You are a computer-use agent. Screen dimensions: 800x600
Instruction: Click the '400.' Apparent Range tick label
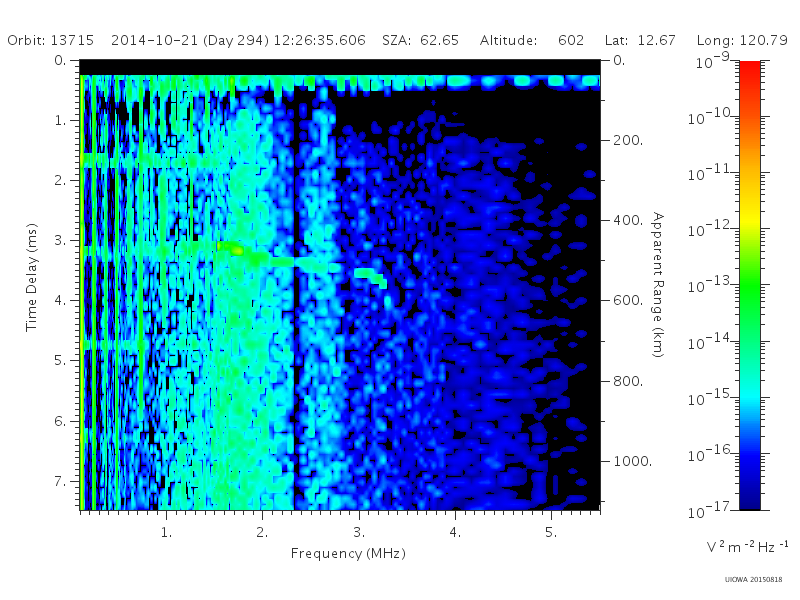tap(628, 220)
